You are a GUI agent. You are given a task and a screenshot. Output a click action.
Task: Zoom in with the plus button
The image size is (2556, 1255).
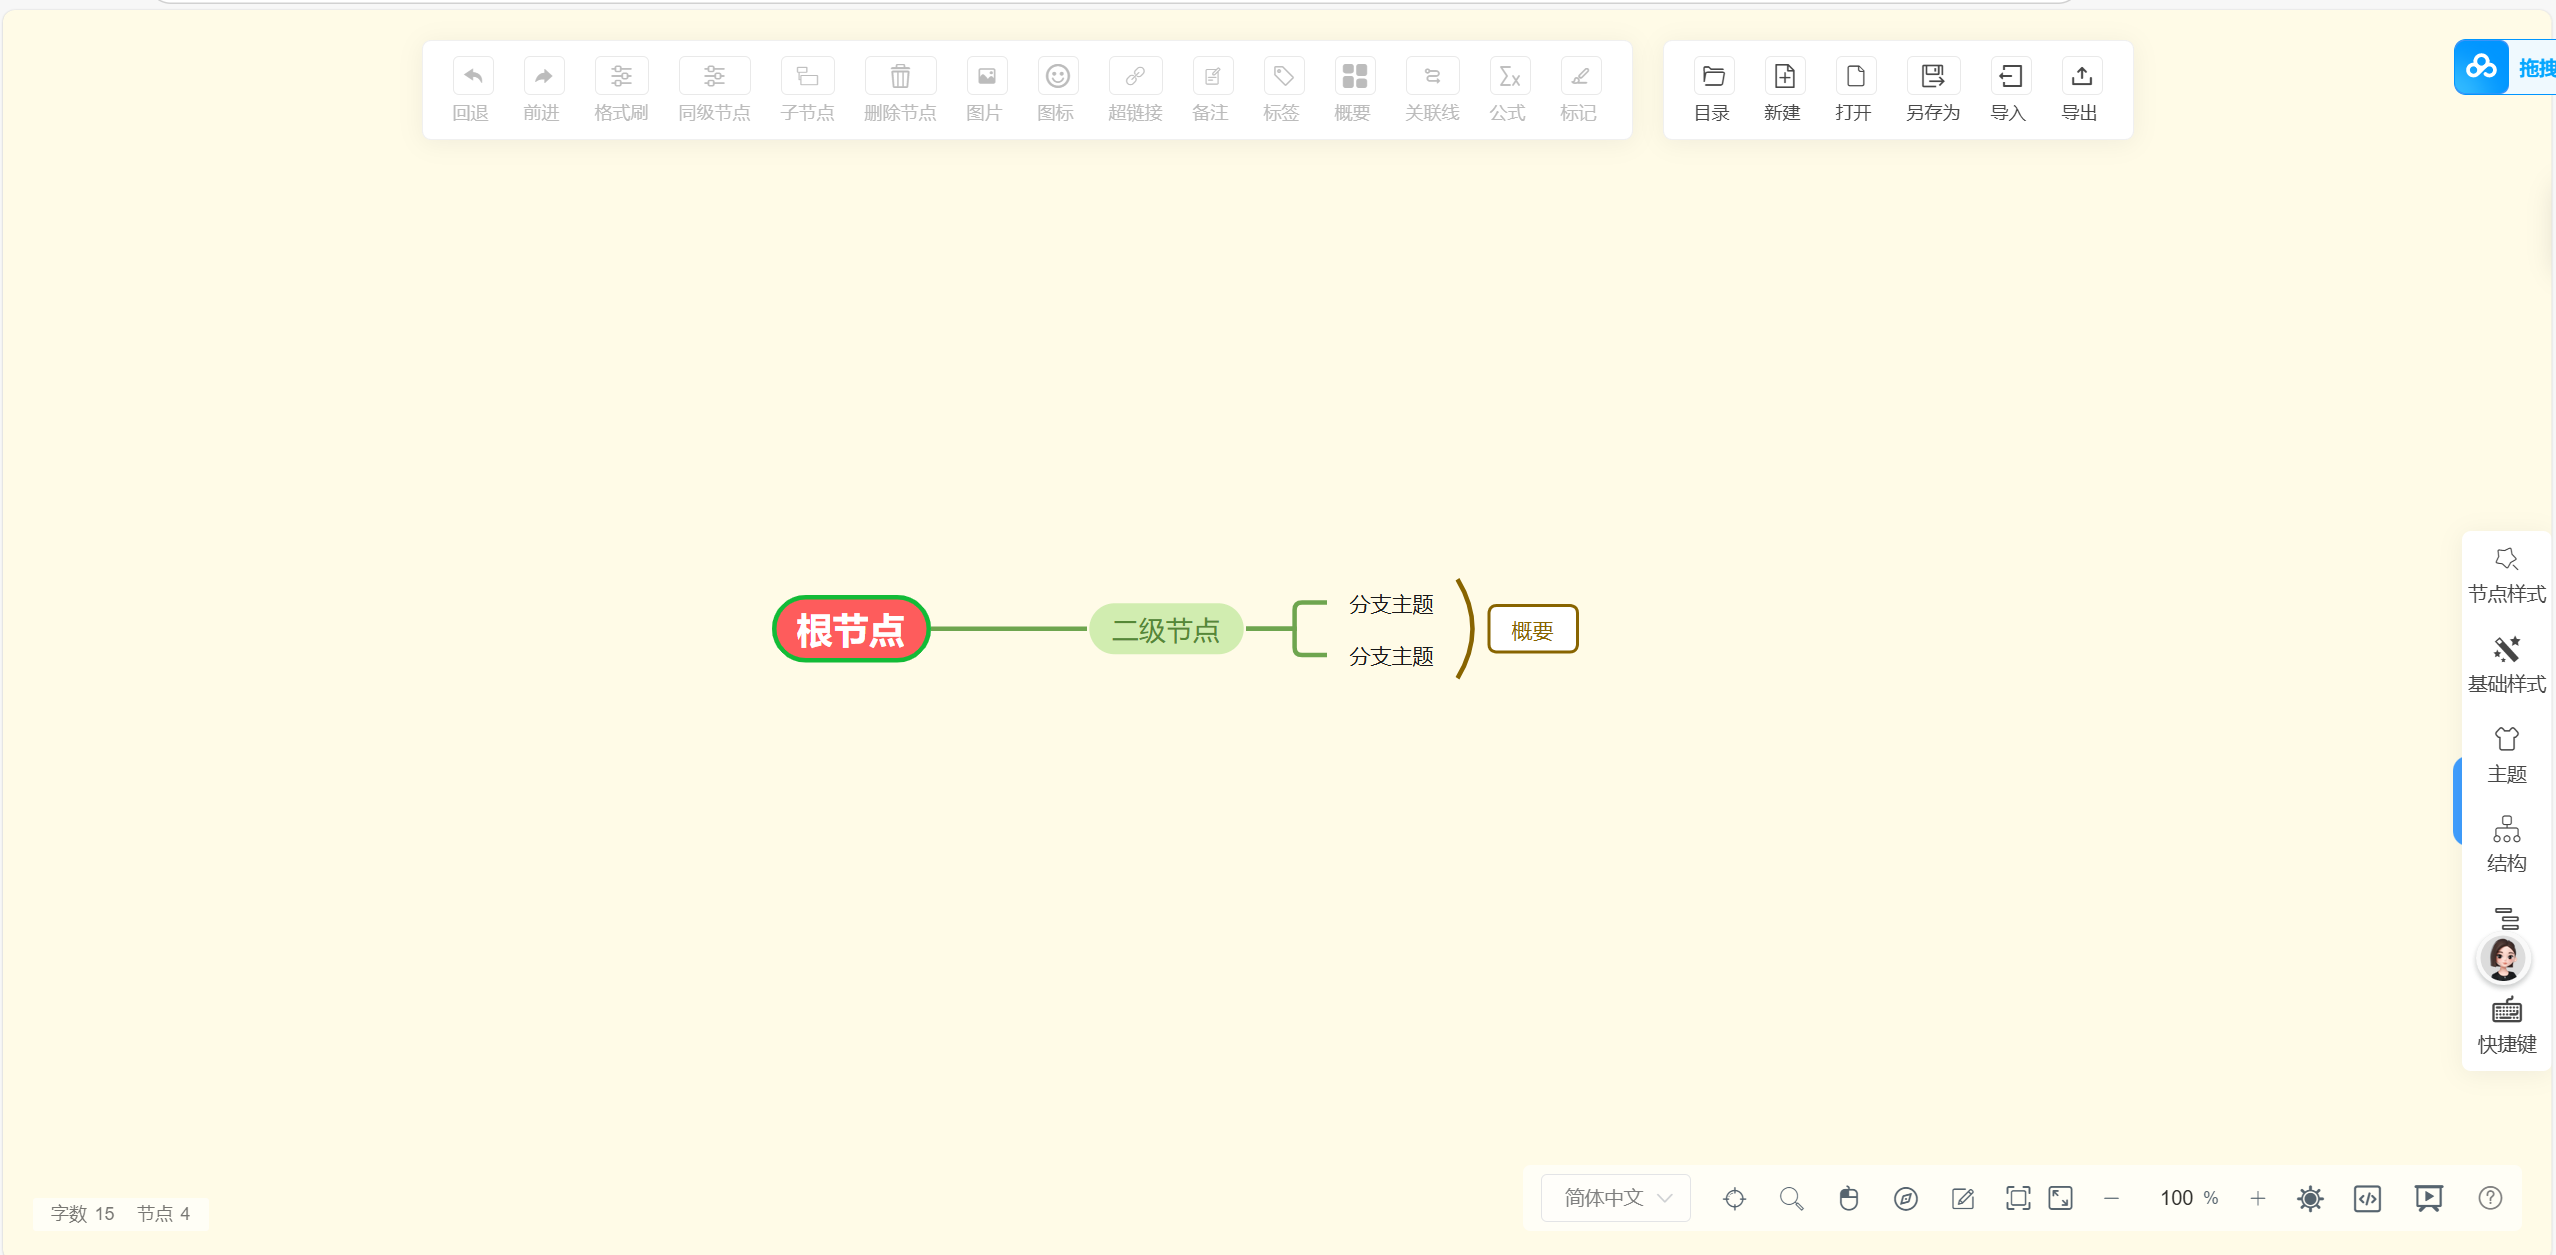point(2257,1198)
